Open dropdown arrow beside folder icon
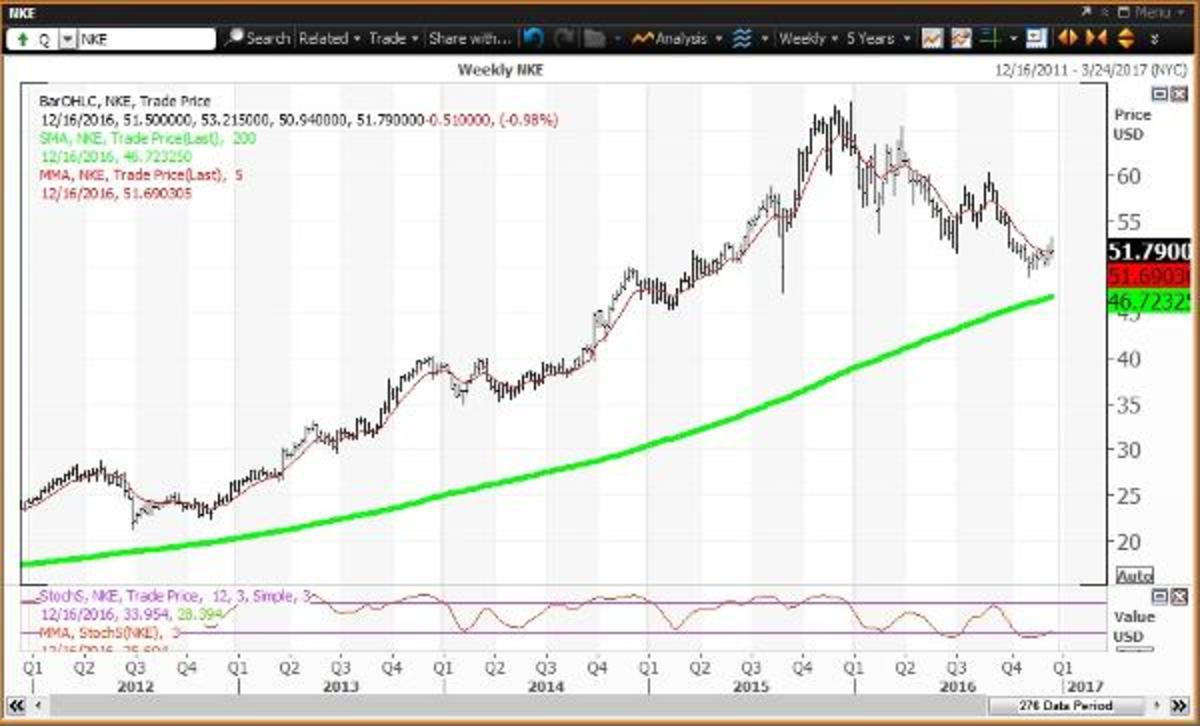The height and width of the screenshot is (726, 1200). [x=619, y=38]
